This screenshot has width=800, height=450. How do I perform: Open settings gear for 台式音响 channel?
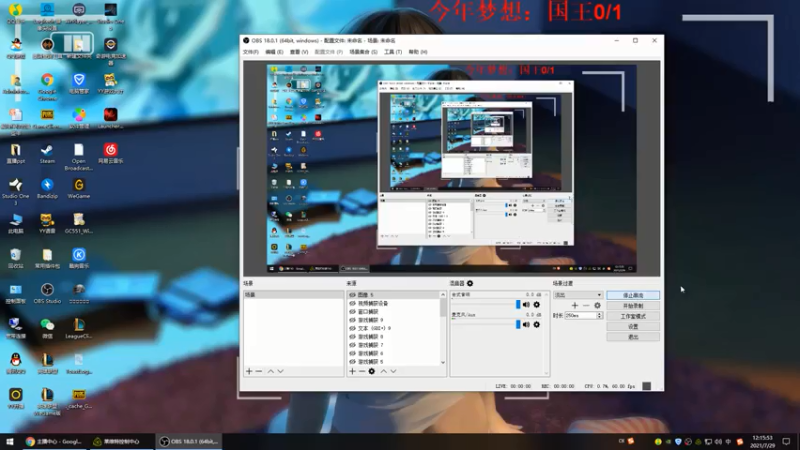click(537, 305)
